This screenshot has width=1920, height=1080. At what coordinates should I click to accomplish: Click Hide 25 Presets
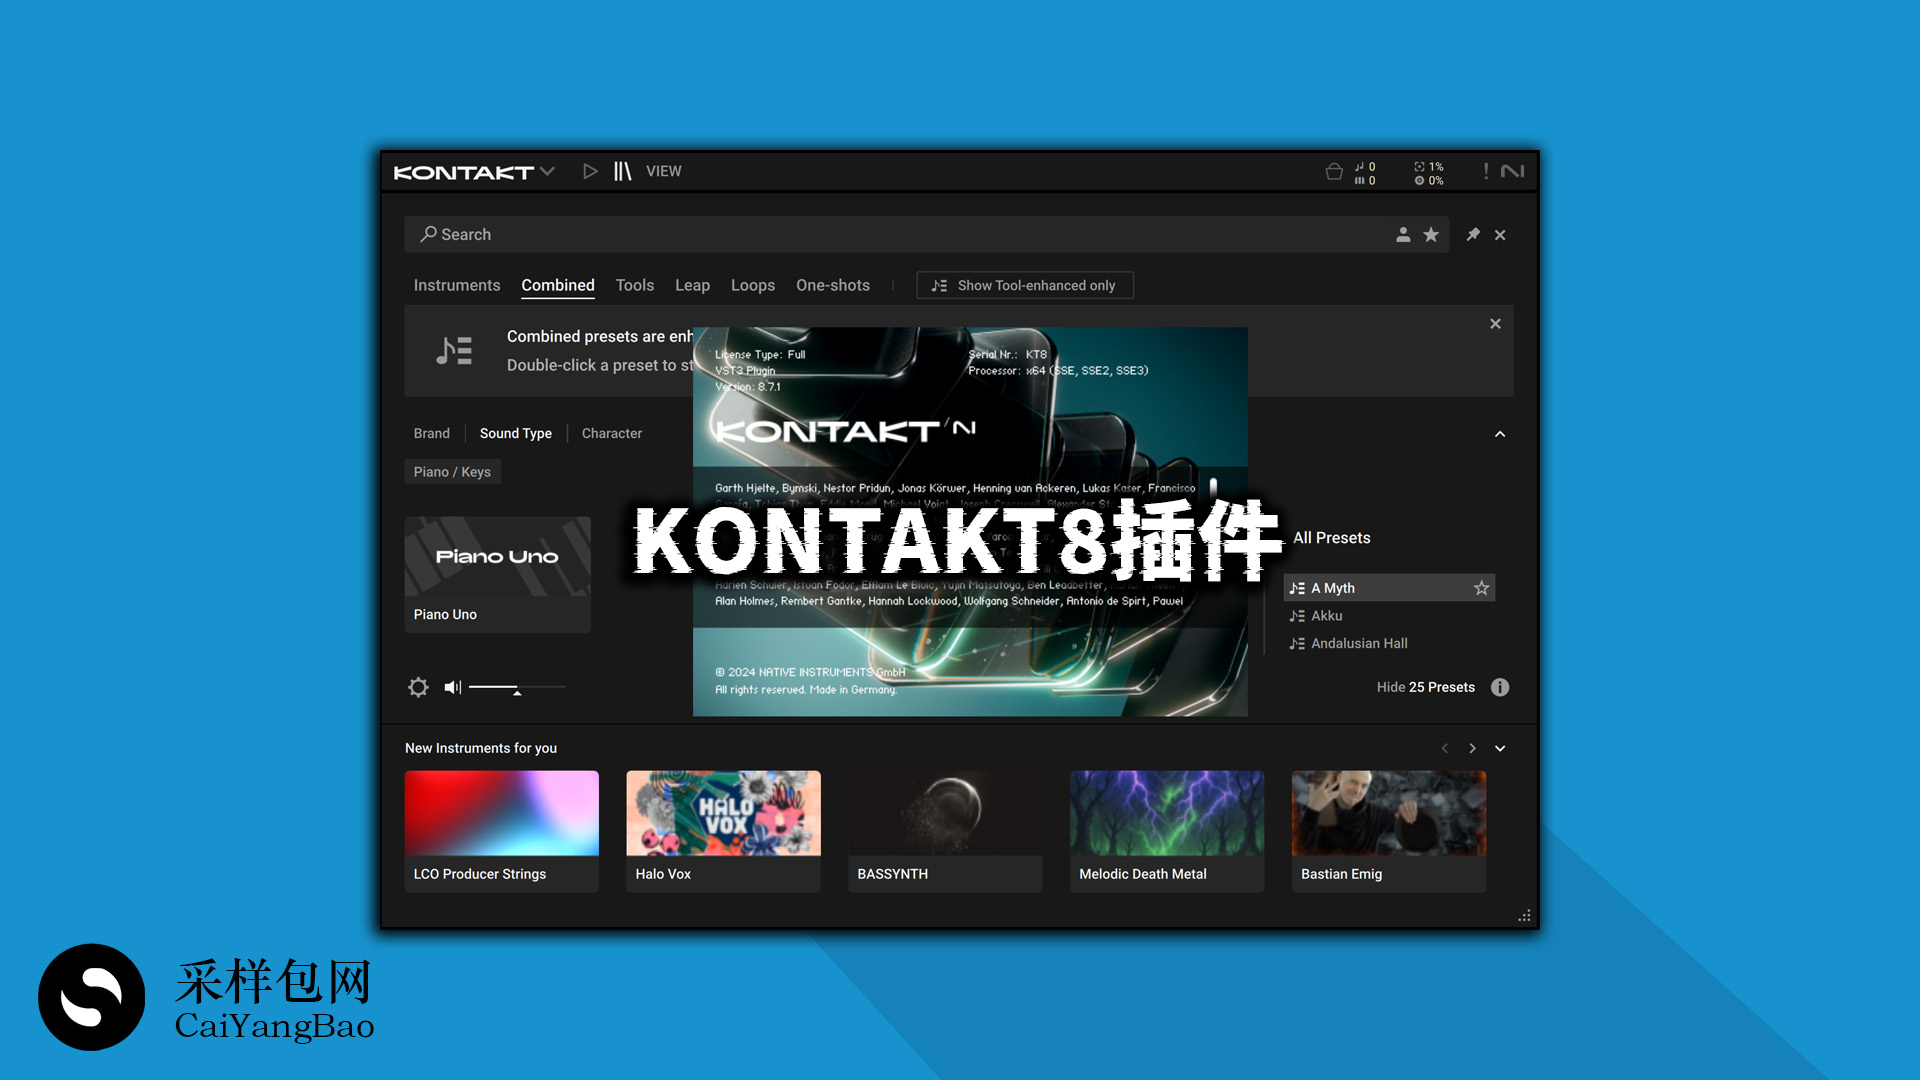pos(1425,687)
